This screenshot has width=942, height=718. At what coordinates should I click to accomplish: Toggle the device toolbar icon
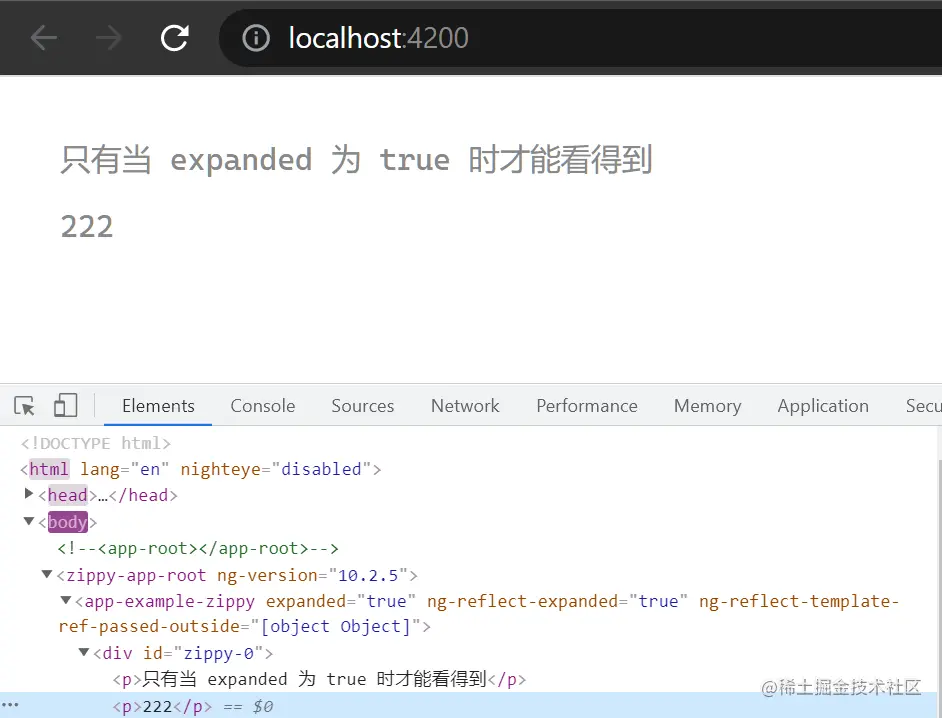pyautogui.click(x=65, y=406)
